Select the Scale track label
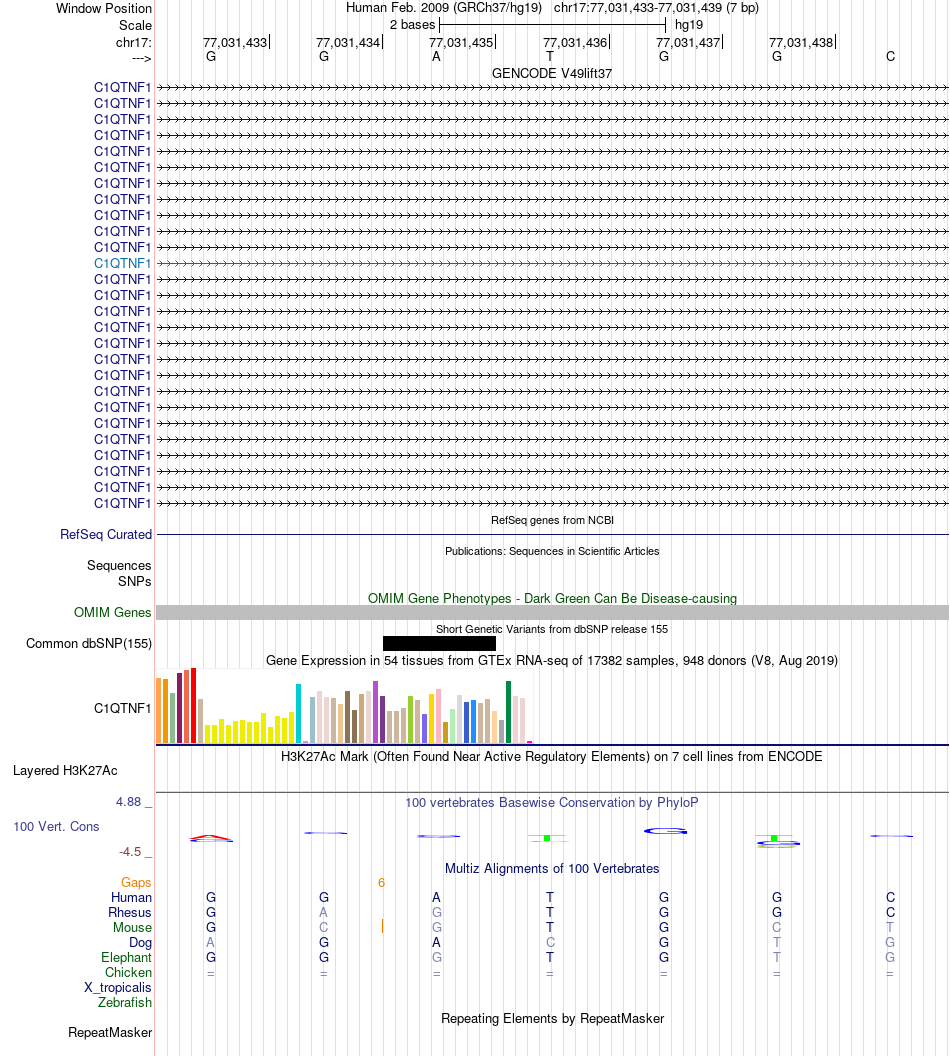Screen dimensions: 950x1056 click(x=135, y=26)
